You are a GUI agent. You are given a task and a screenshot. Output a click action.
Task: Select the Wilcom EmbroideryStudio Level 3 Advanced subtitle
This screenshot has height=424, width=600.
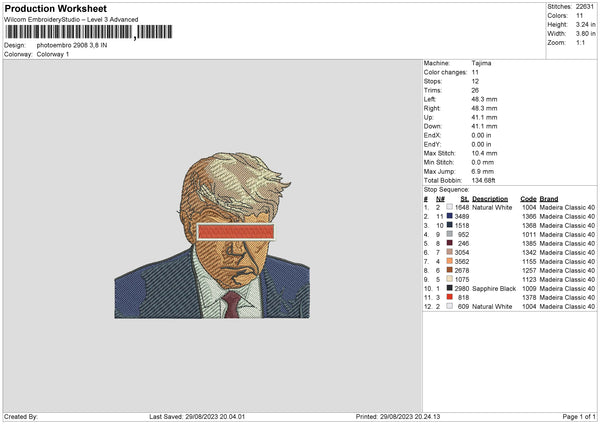(x=71, y=20)
